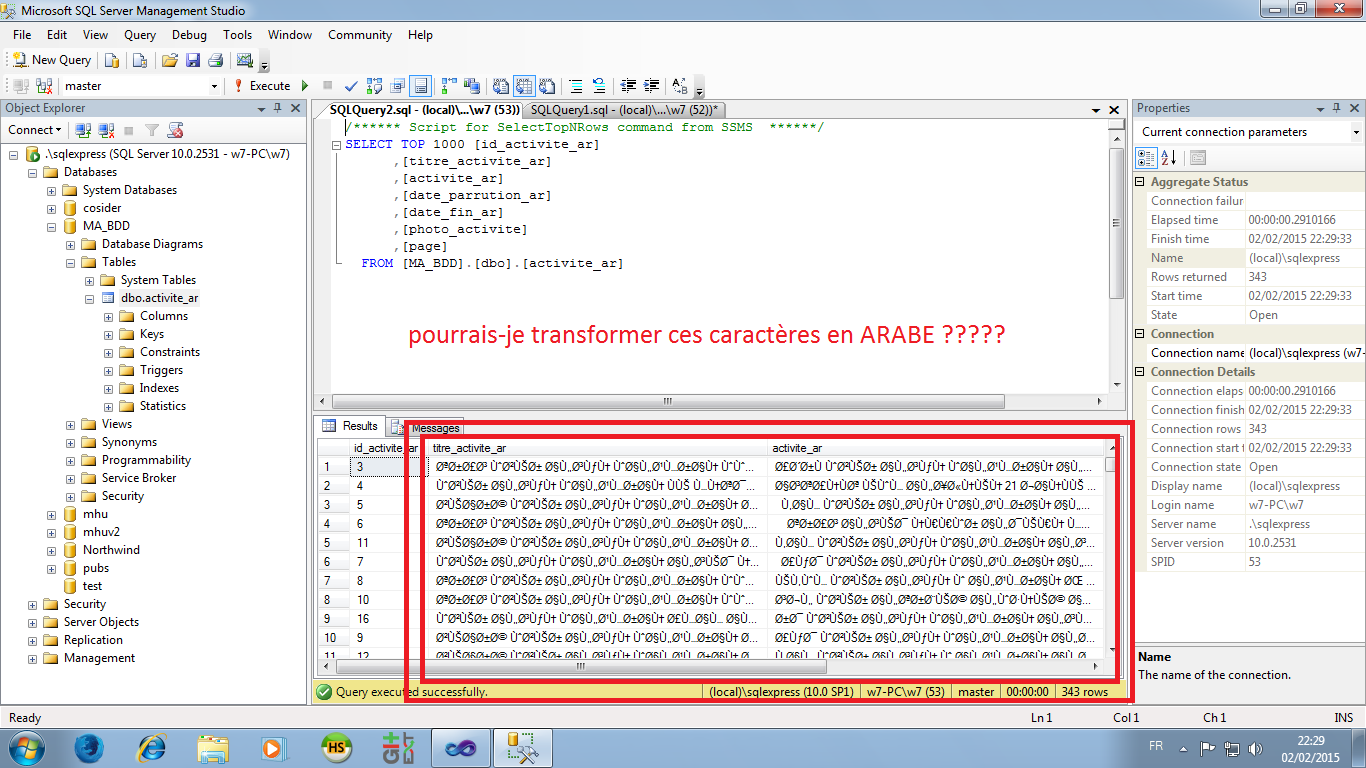The width and height of the screenshot is (1366, 768).
Task: Collapse the Databases tree node
Action: (x=33, y=172)
